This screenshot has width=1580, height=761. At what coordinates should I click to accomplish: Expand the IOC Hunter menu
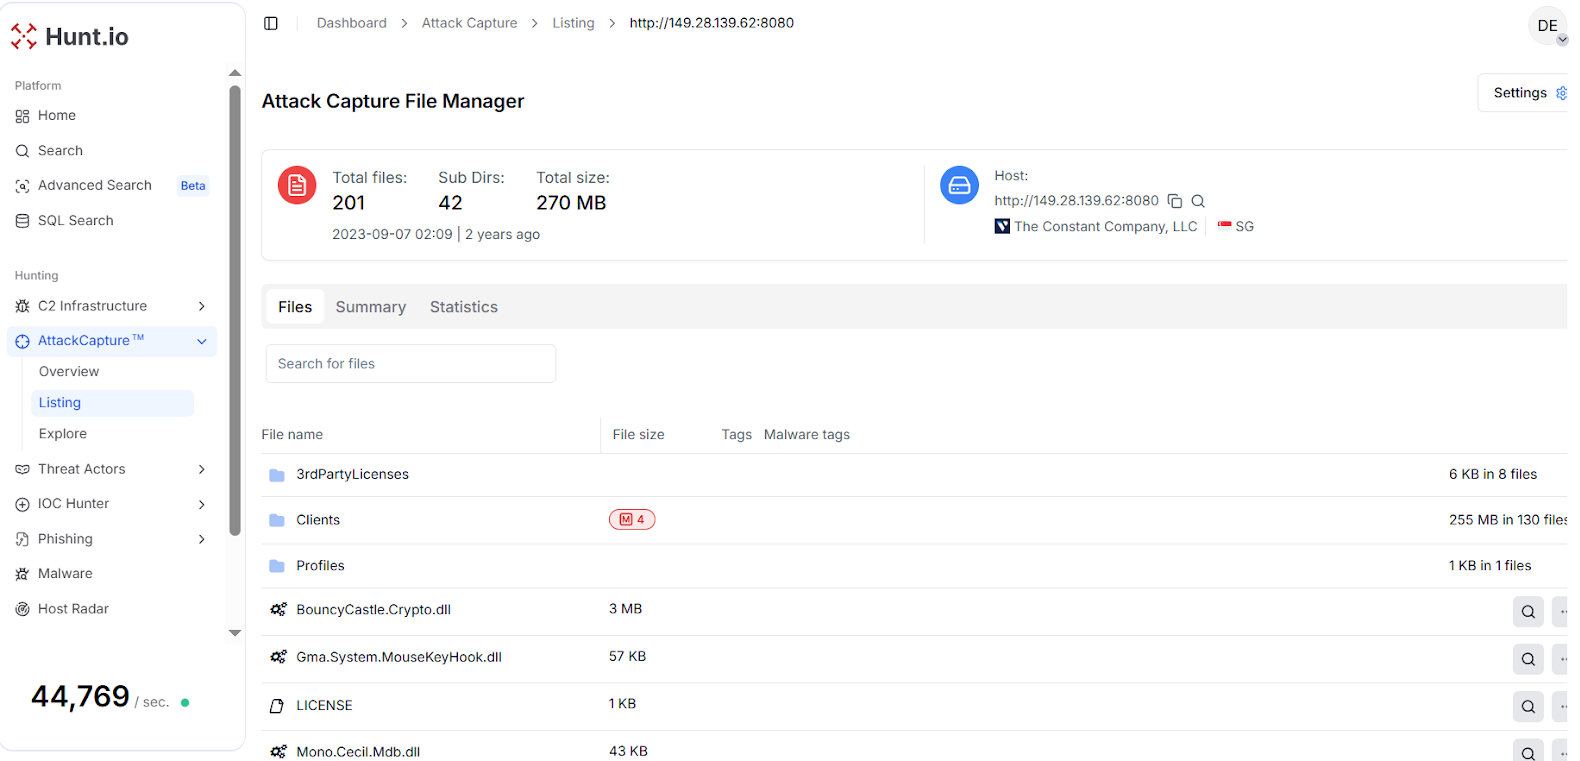[x=201, y=504]
